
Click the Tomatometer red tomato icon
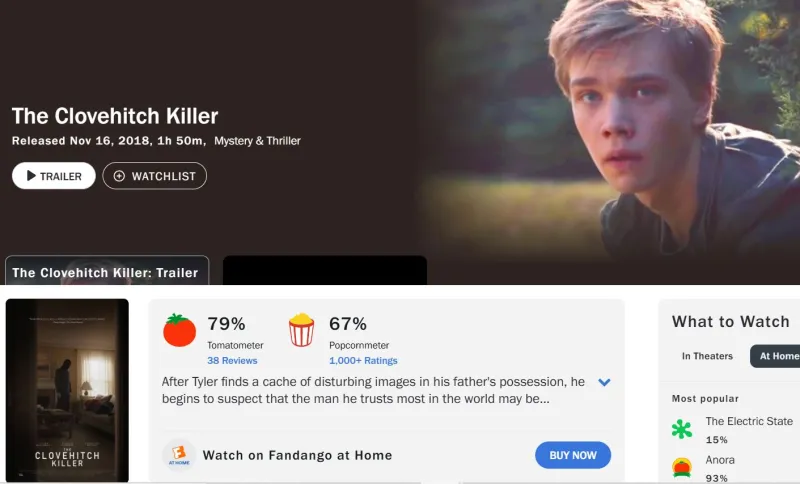pyautogui.click(x=180, y=330)
